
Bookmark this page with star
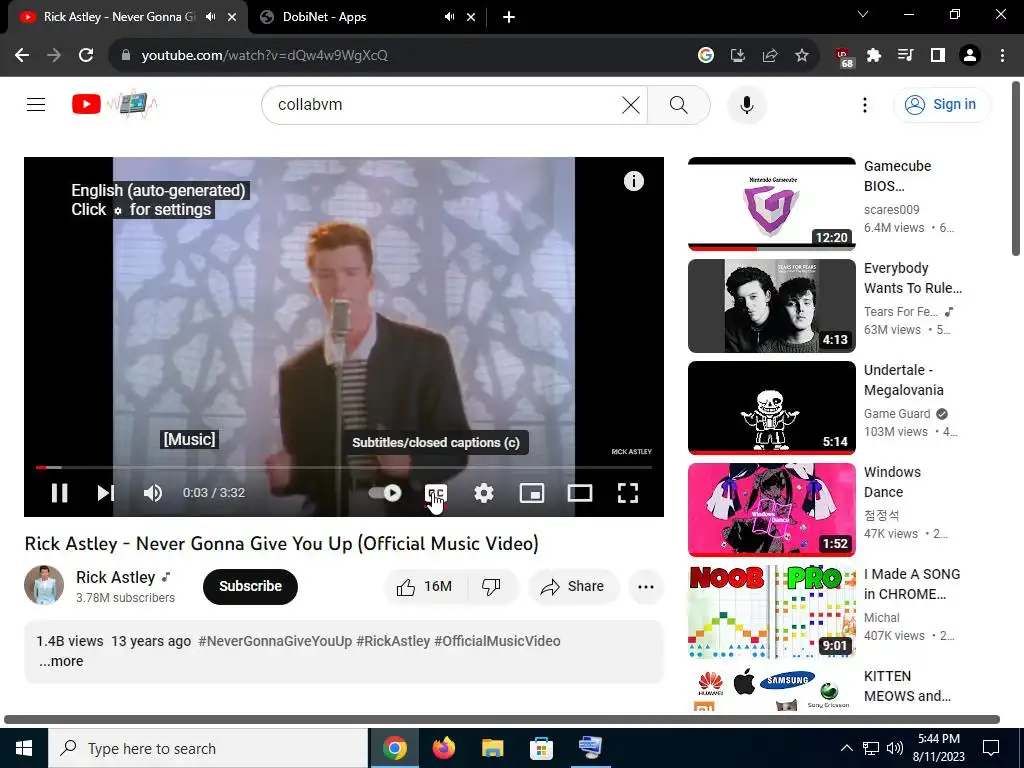point(802,55)
